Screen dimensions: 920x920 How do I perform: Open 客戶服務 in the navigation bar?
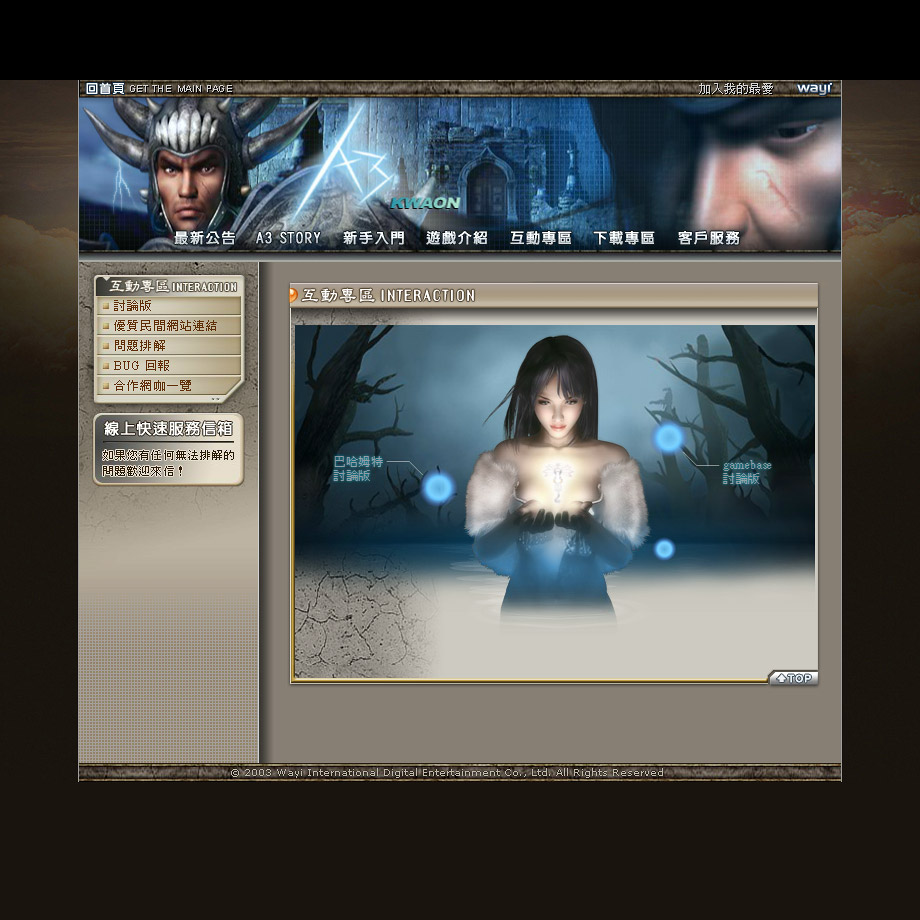pos(708,238)
